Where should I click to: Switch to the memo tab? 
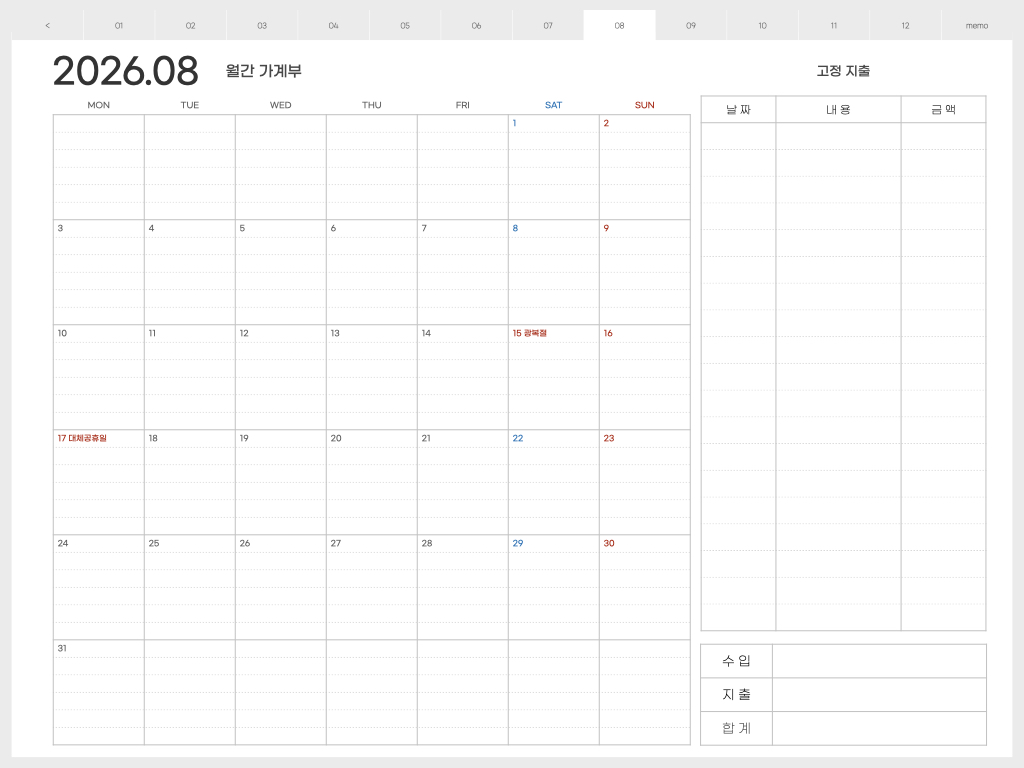pyautogui.click(x=977, y=25)
